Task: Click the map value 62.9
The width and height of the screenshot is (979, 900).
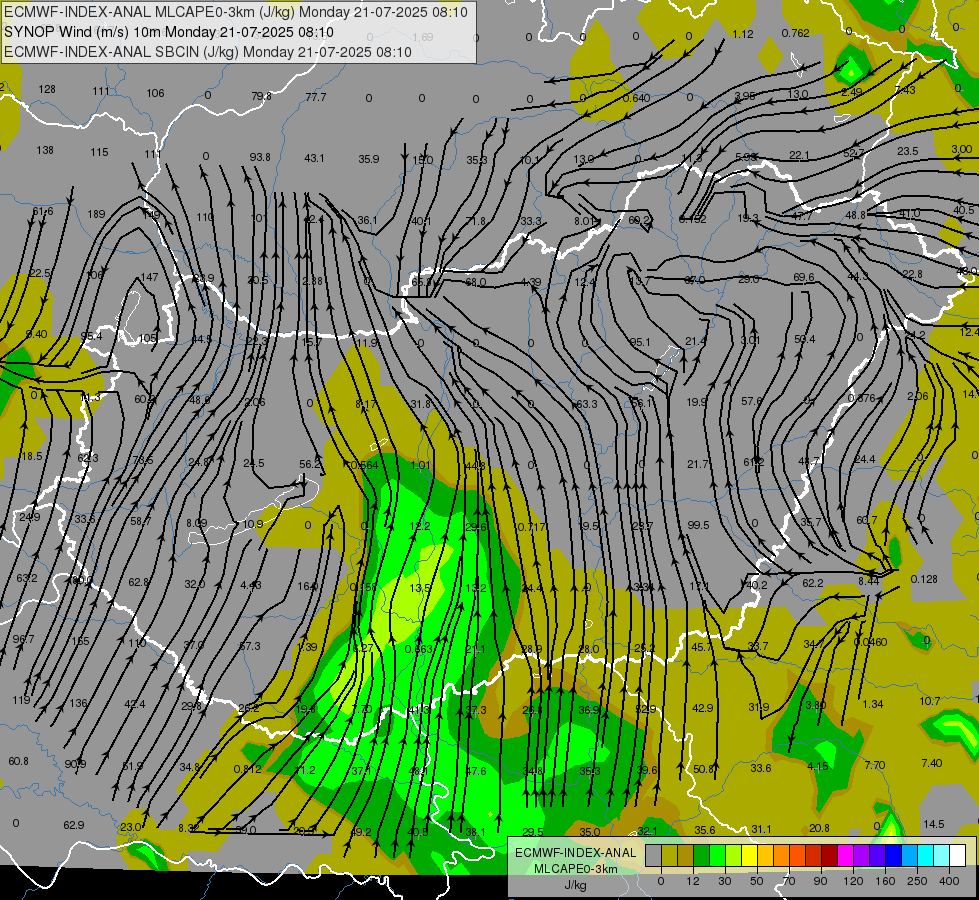Action: [74, 825]
